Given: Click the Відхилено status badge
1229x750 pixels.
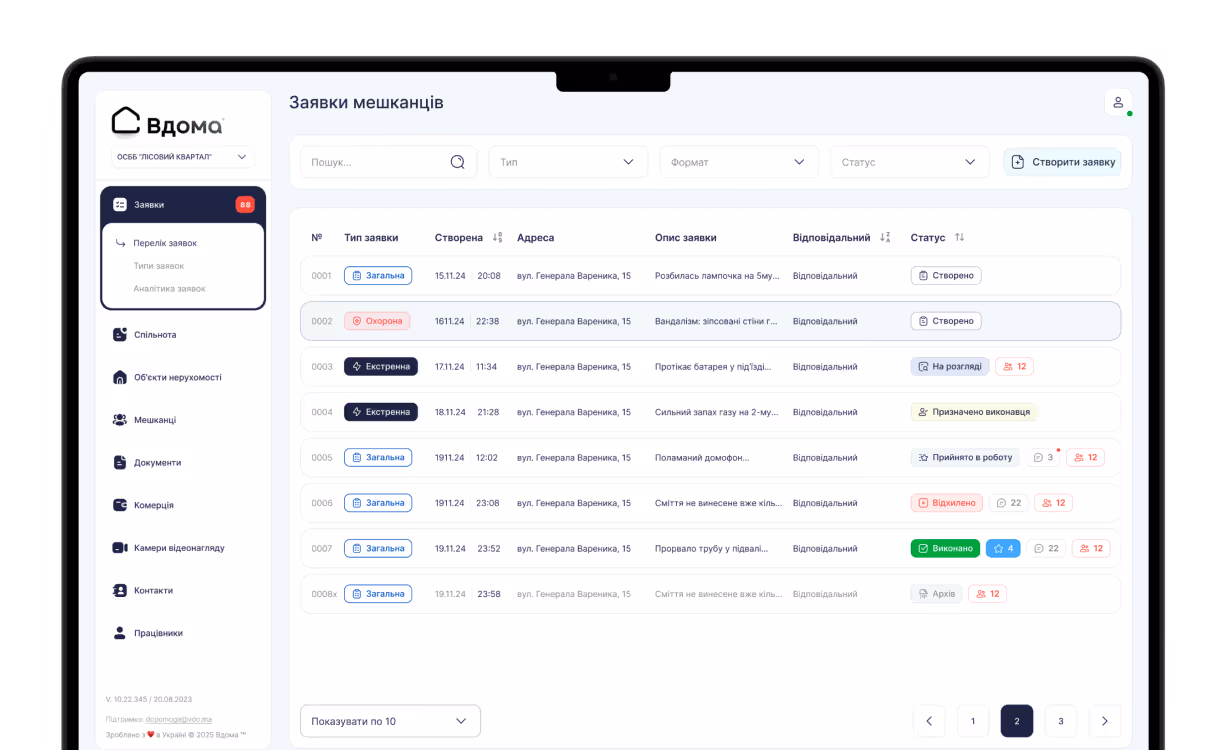Looking at the screenshot, I should click(x=947, y=503).
